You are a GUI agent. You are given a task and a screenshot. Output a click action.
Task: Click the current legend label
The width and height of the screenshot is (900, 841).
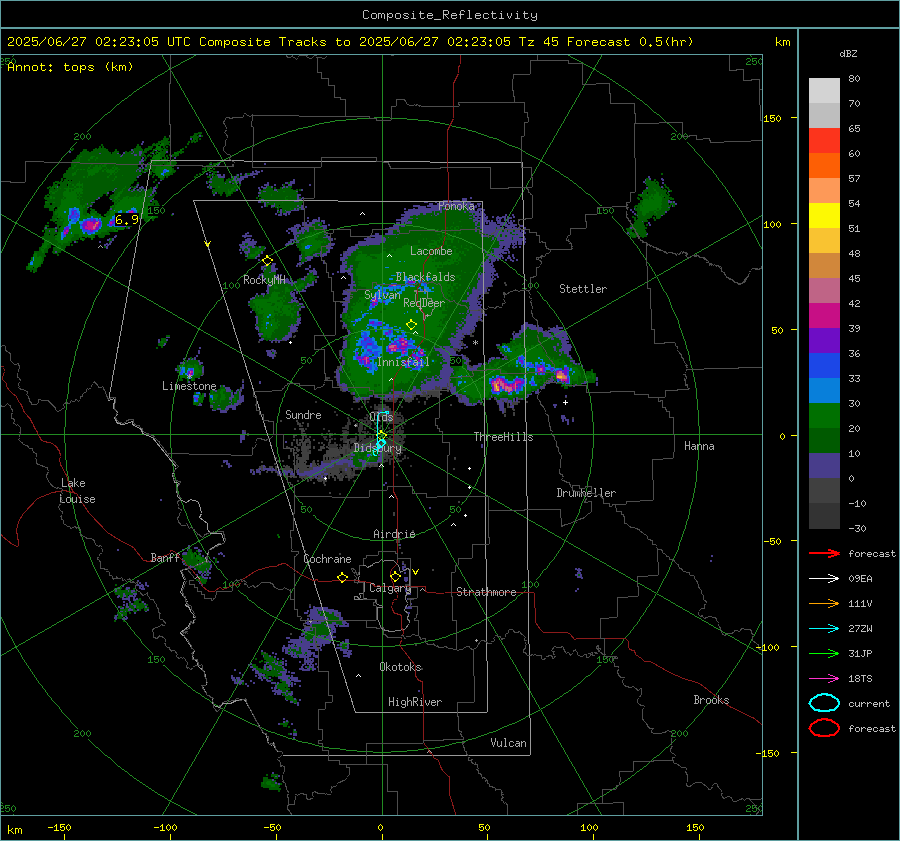869,704
